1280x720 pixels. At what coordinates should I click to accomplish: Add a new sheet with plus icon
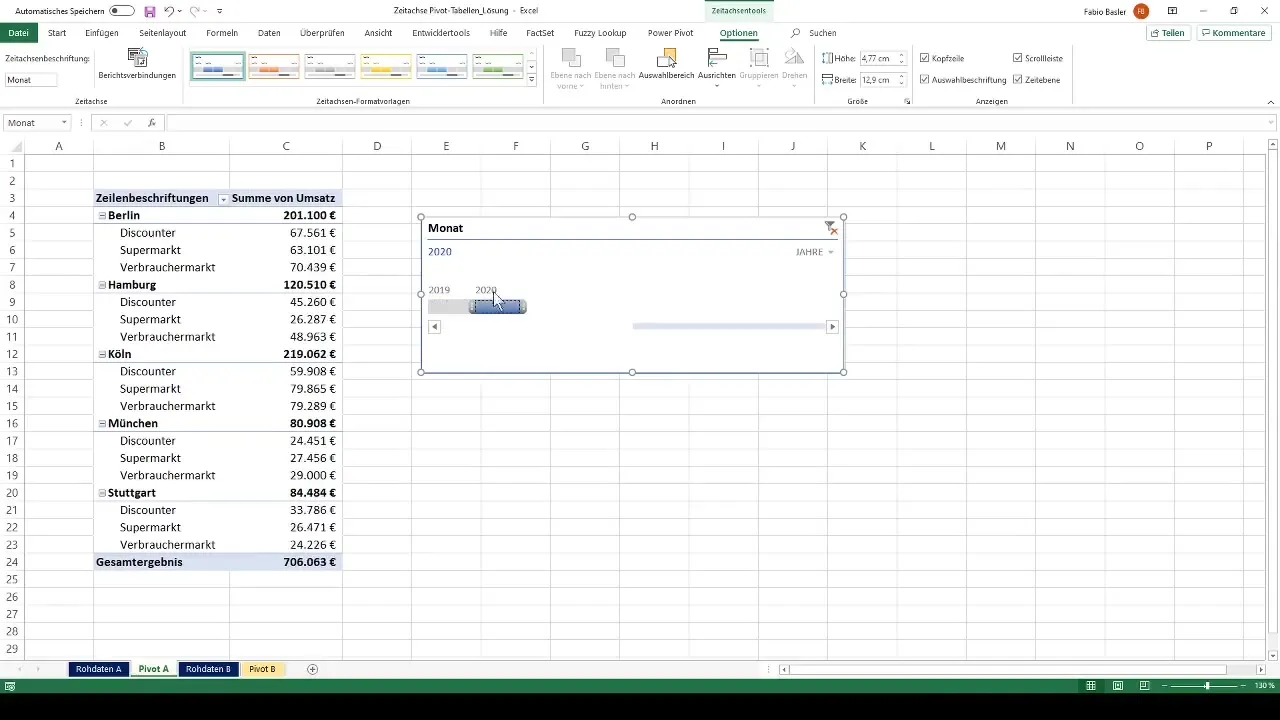(x=312, y=669)
